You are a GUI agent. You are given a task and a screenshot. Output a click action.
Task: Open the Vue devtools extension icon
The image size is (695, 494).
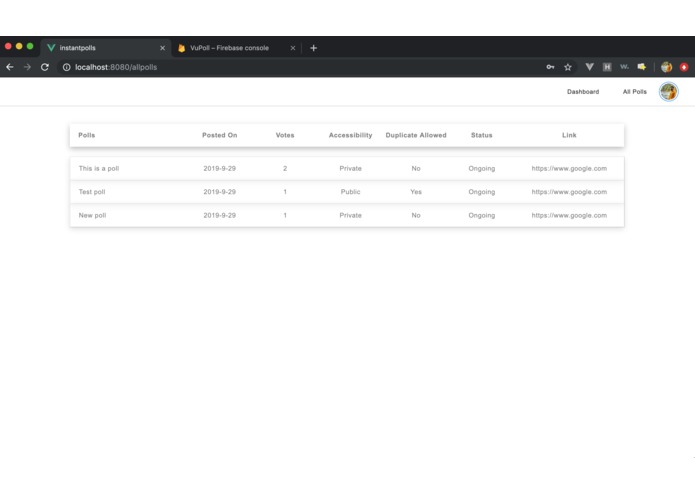590,67
